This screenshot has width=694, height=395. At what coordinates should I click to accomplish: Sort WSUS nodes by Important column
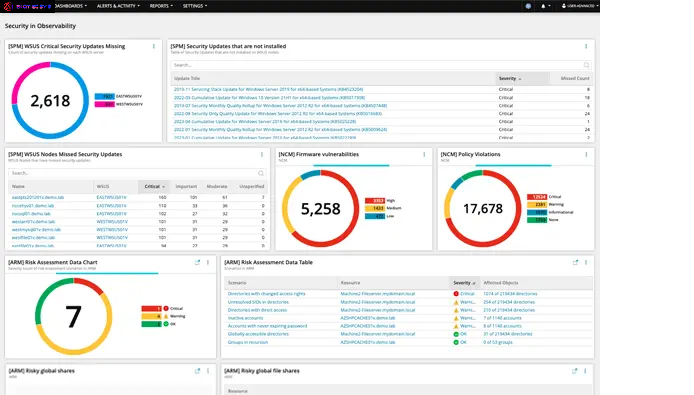(185, 186)
